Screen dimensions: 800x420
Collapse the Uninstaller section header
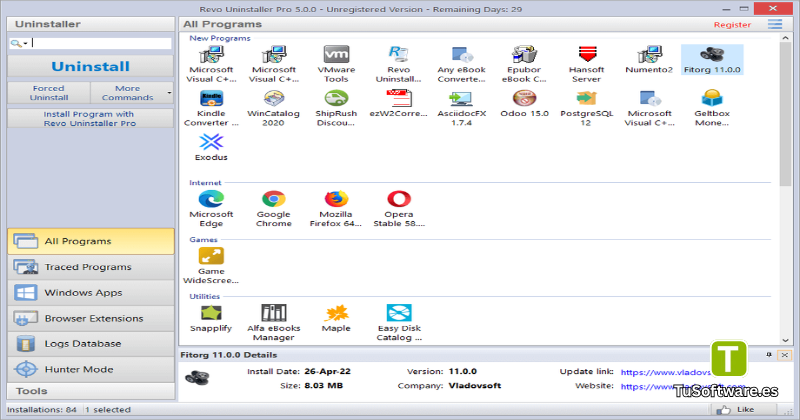click(91, 24)
